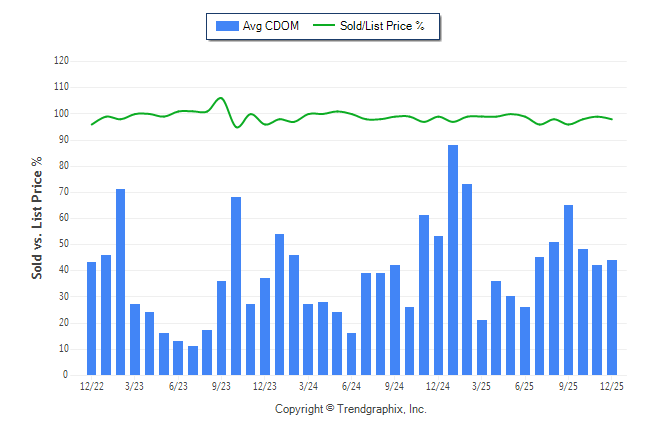Select the tallest blue bar in the chart
The width and height of the screenshot is (646, 434).
[x=453, y=260]
